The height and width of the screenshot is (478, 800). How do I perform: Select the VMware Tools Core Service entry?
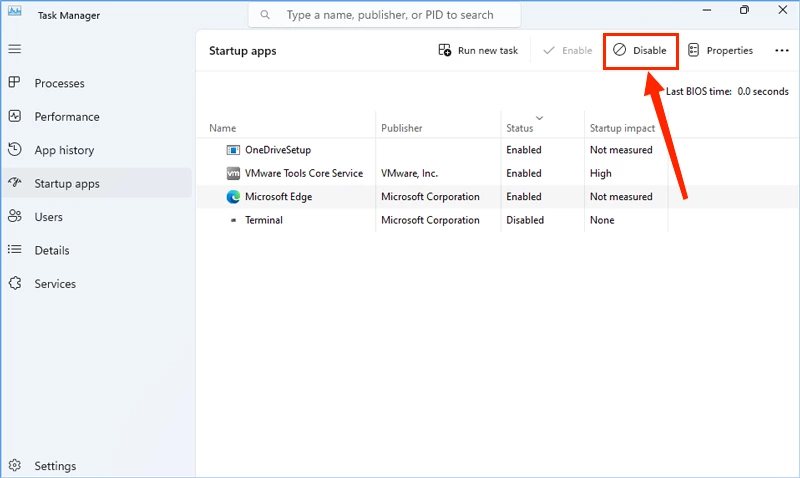pos(304,173)
